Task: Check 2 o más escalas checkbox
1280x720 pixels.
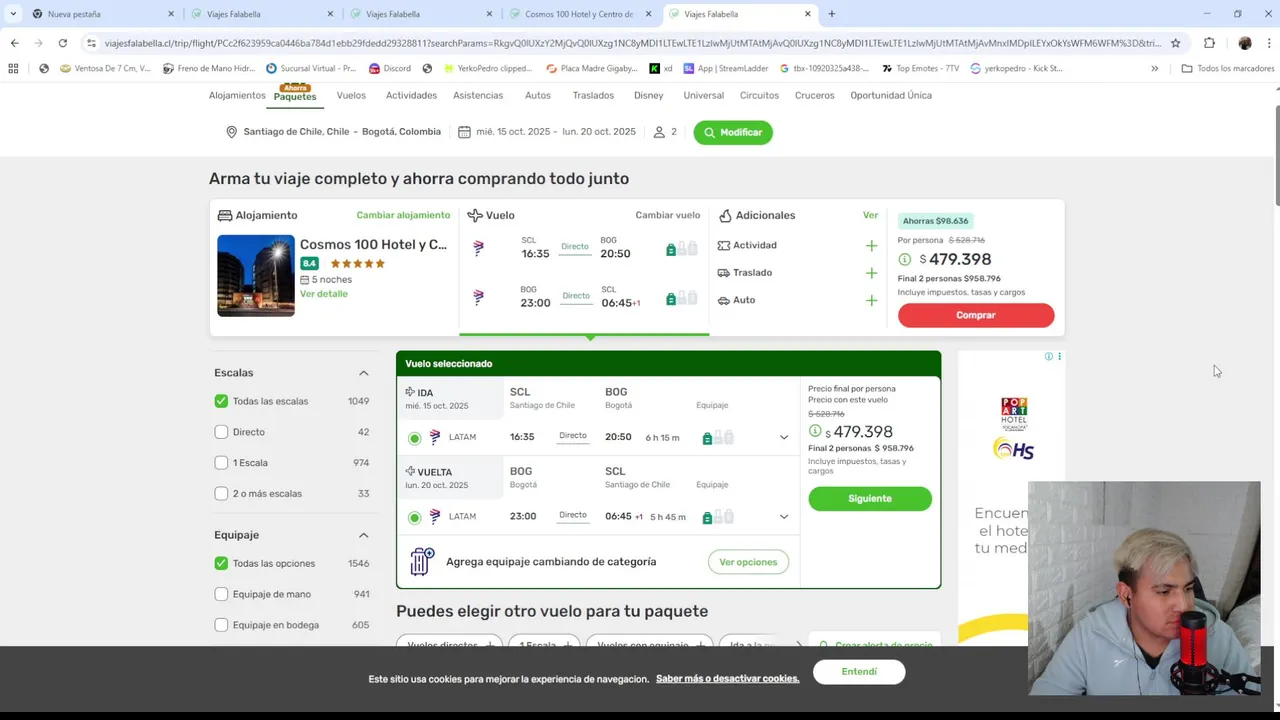Action: click(x=221, y=493)
